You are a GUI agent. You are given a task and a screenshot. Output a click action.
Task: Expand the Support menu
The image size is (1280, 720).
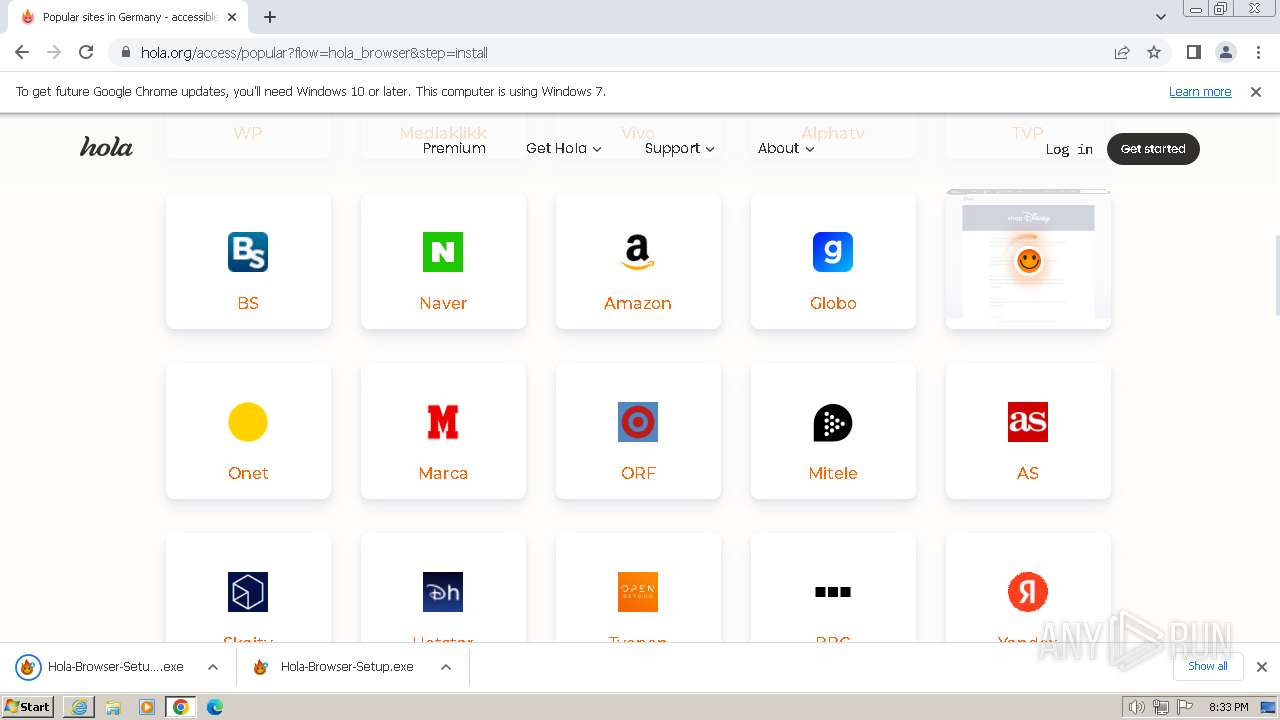click(x=680, y=148)
